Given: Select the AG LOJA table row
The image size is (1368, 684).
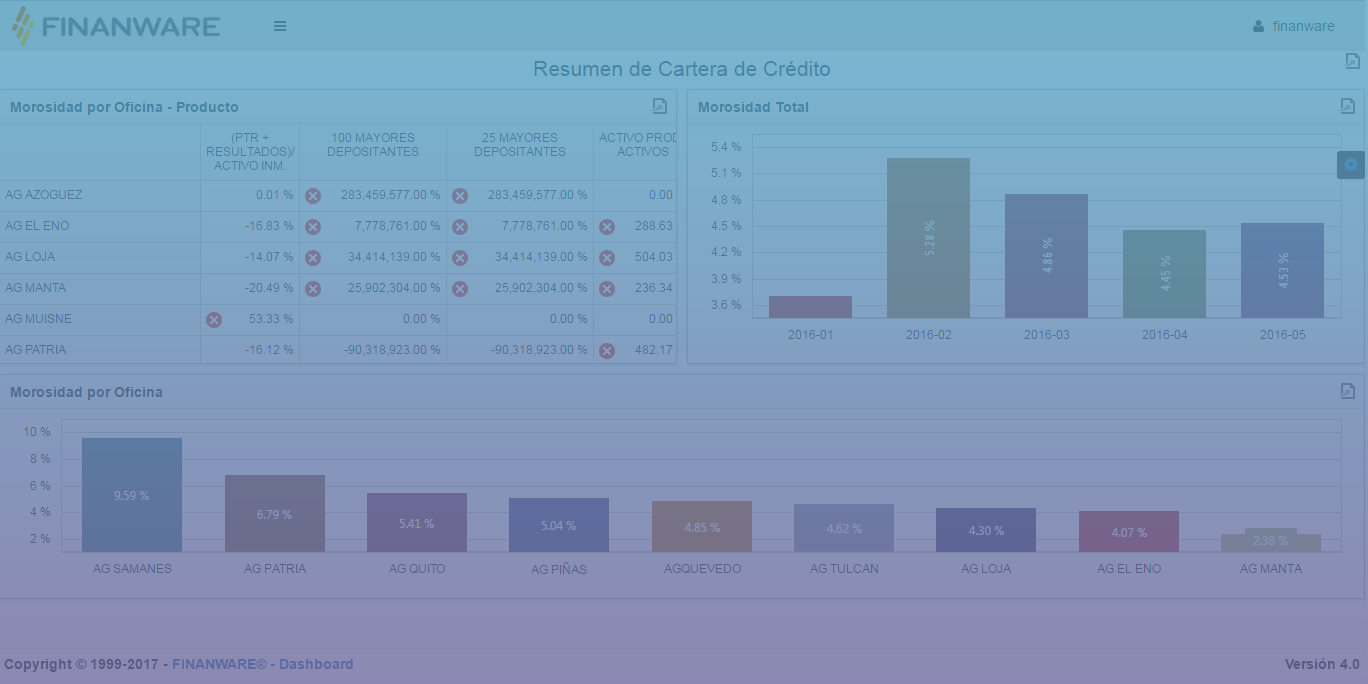Looking at the screenshot, I should tap(31, 257).
